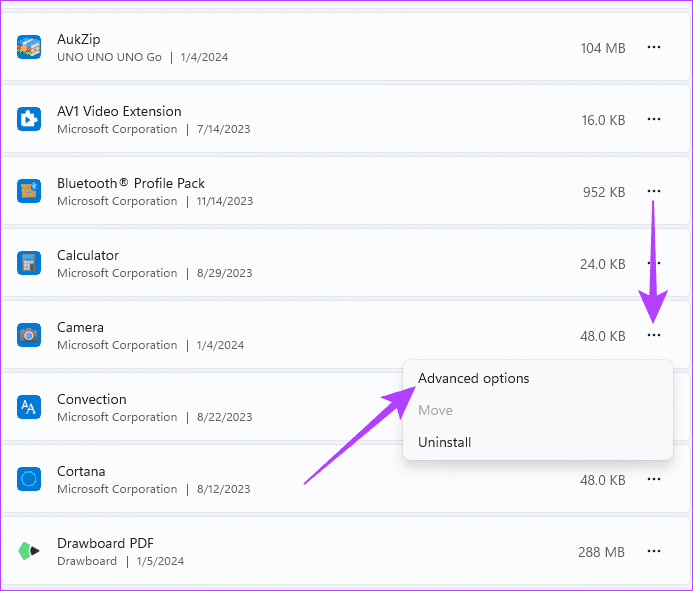Choose Uninstall from the context menu
Viewport: 693px width, 591px height.
[x=537, y=442]
